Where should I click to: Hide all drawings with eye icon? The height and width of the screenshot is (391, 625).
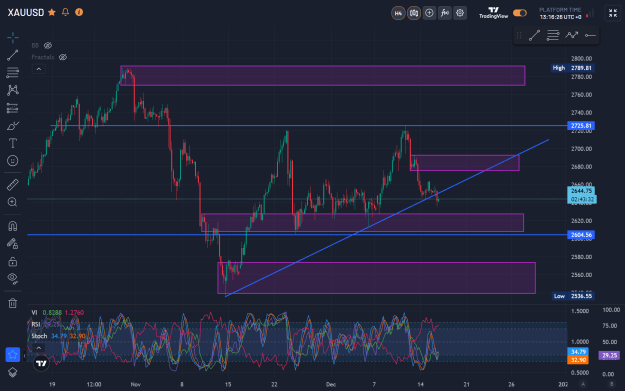[x=12, y=279]
